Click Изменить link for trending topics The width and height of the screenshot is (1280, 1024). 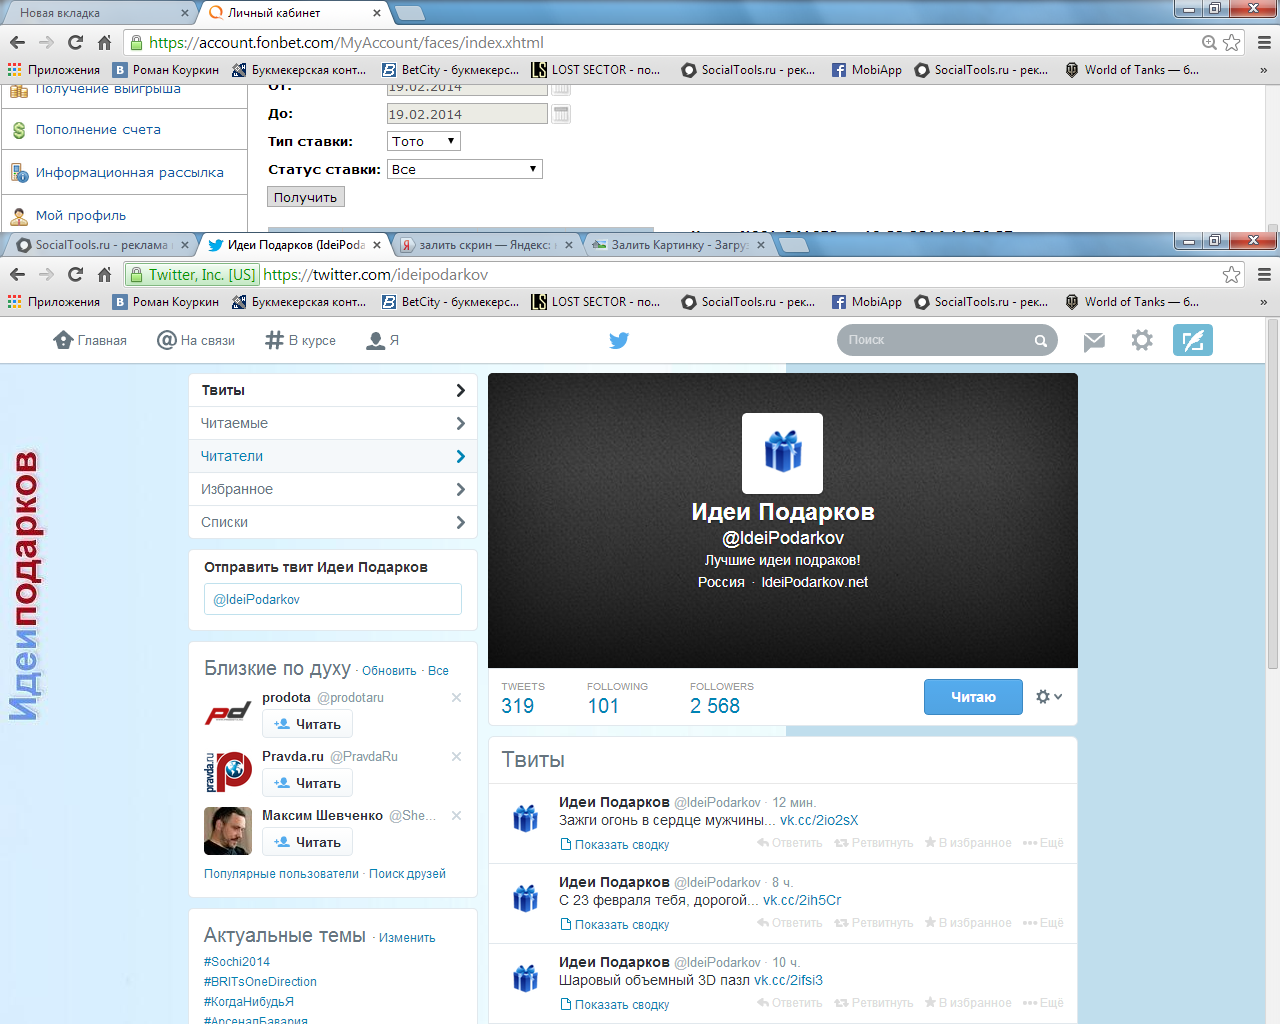407,938
